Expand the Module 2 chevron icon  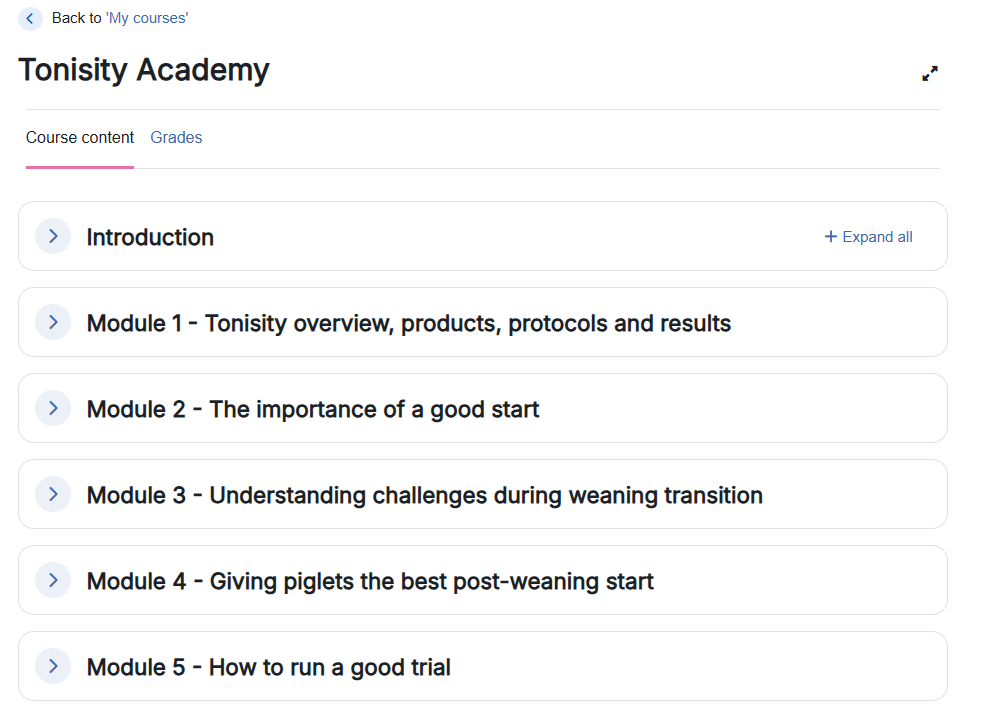pyautogui.click(x=53, y=408)
